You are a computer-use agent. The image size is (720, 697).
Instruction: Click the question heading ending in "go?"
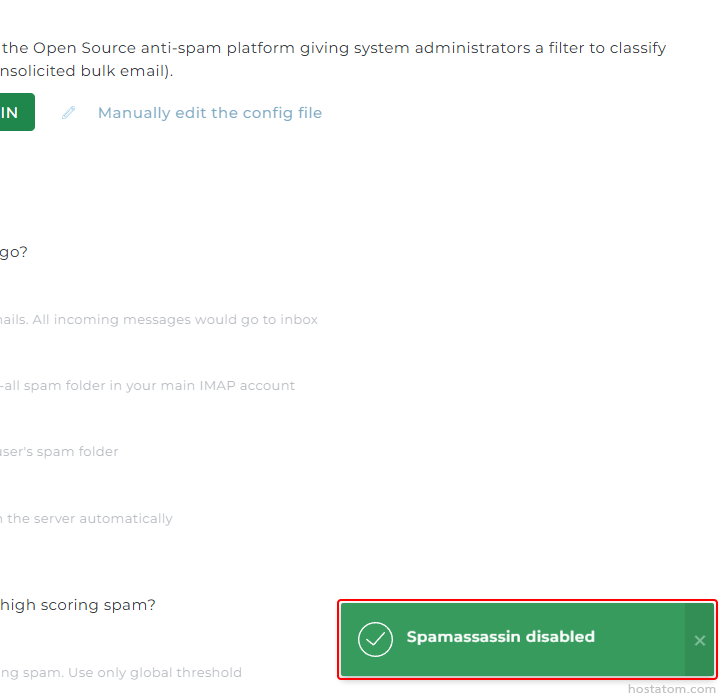[14, 252]
